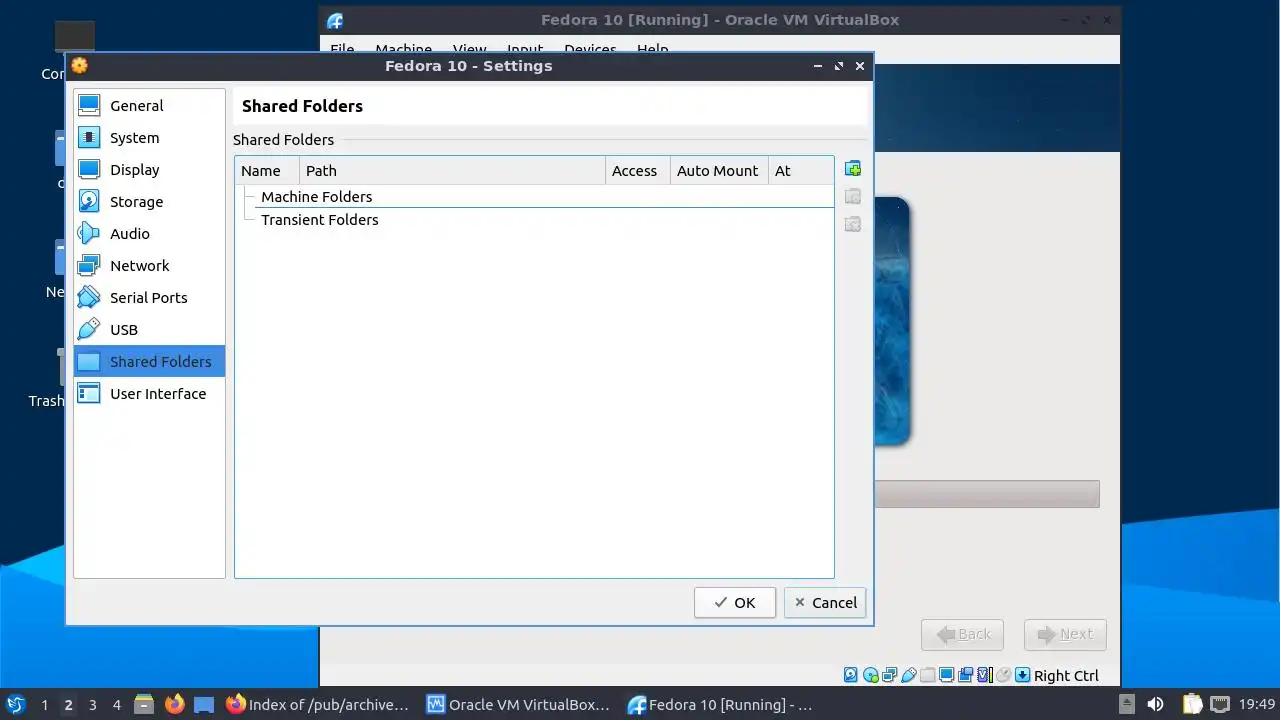Select the Transient Folders tree row
The image size is (1280, 720).
coord(534,220)
